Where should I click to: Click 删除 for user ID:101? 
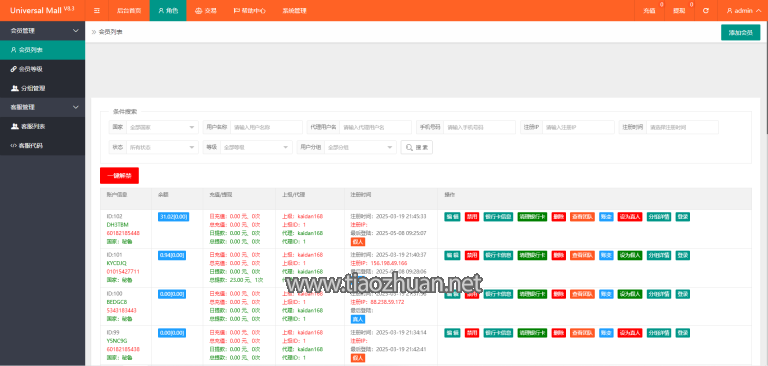point(558,255)
